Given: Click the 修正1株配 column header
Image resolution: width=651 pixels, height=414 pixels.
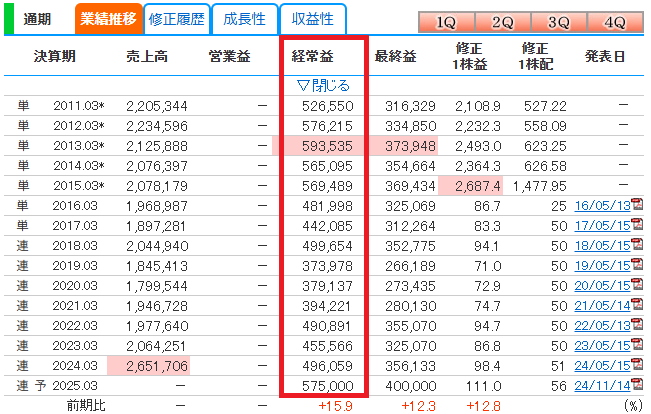Looking at the screenshot, I should point(536,56).
